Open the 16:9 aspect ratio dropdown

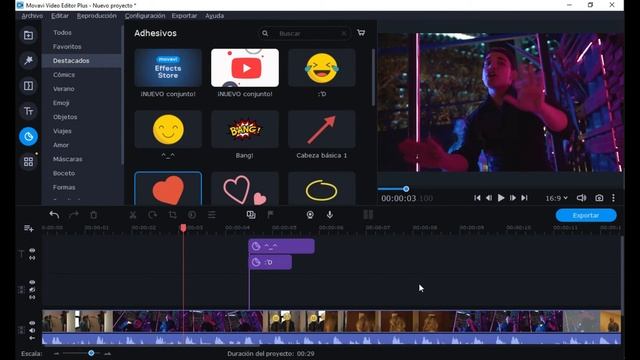[x=556, y=198]
